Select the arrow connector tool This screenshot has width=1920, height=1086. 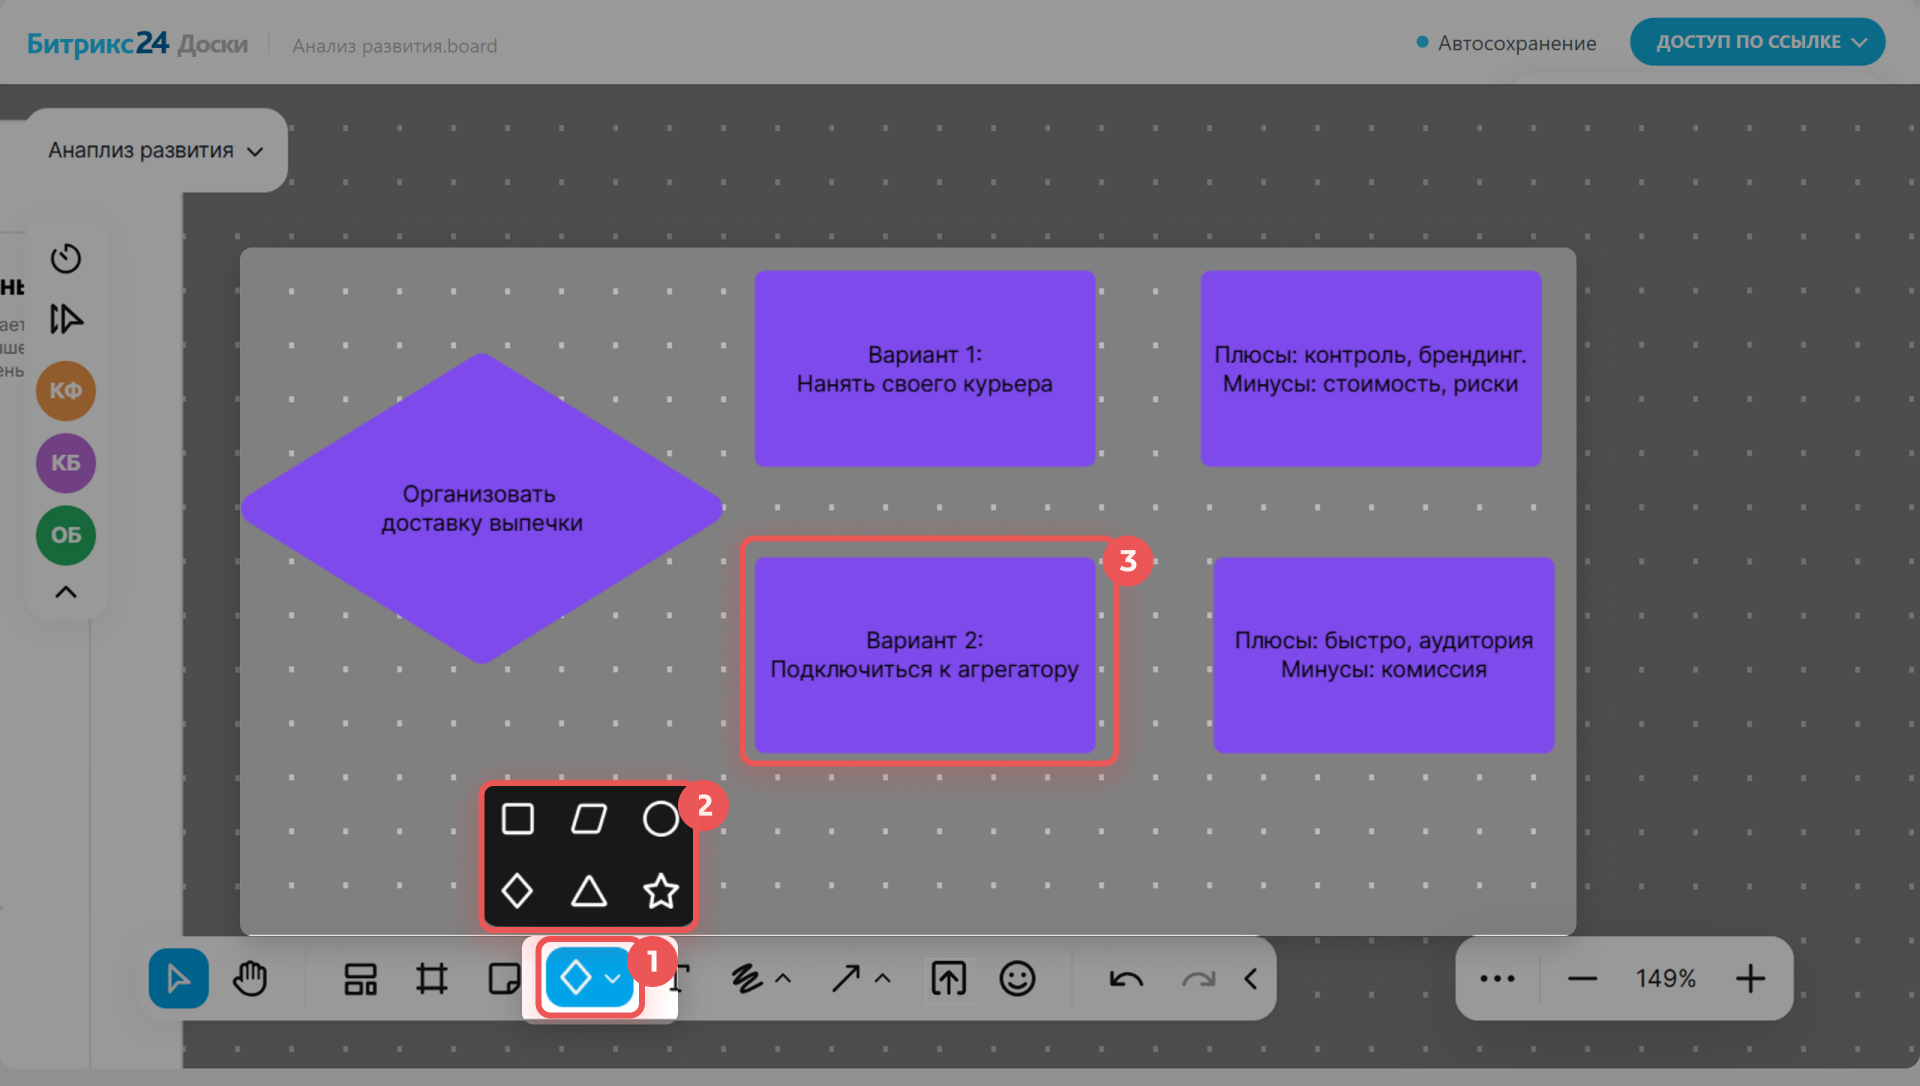tap(846, 978)
